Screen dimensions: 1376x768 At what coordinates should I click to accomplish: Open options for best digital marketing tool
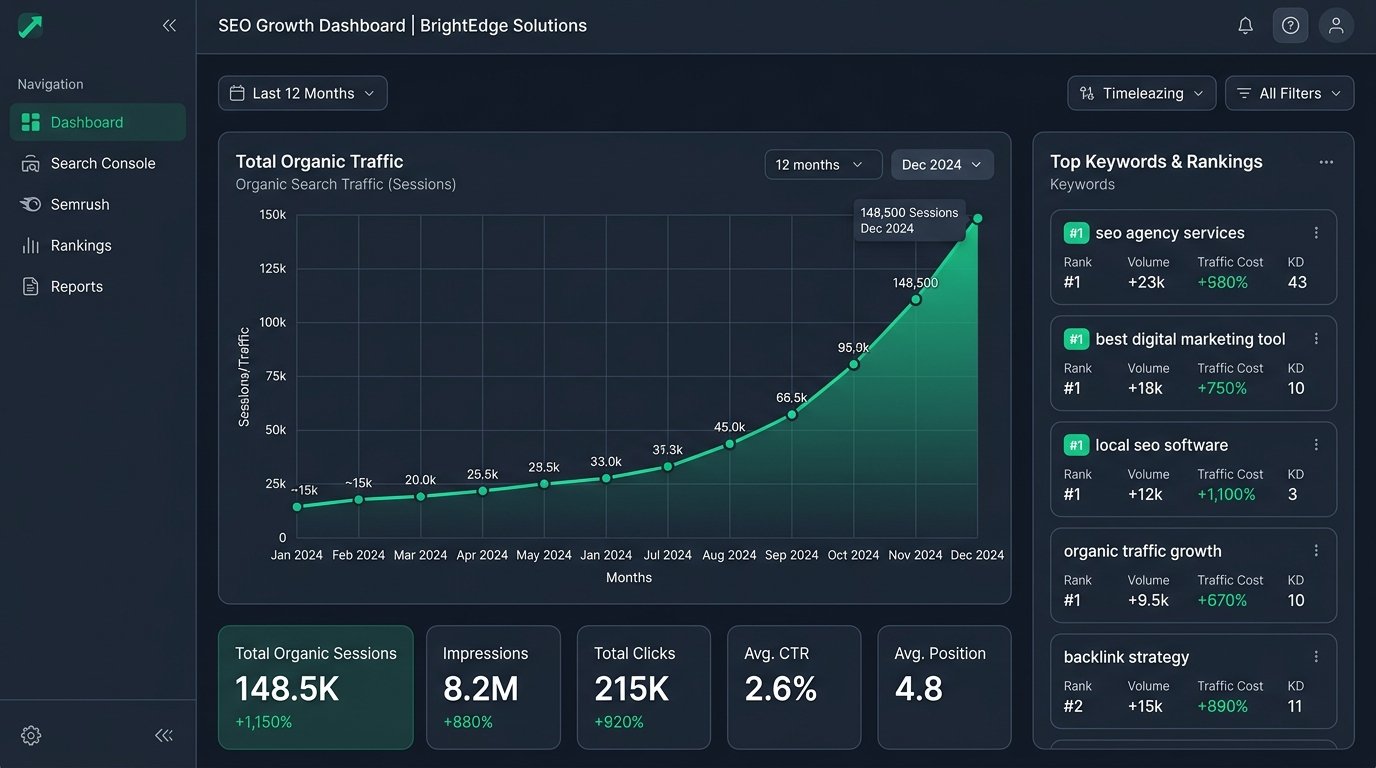tap(1316, 339)
